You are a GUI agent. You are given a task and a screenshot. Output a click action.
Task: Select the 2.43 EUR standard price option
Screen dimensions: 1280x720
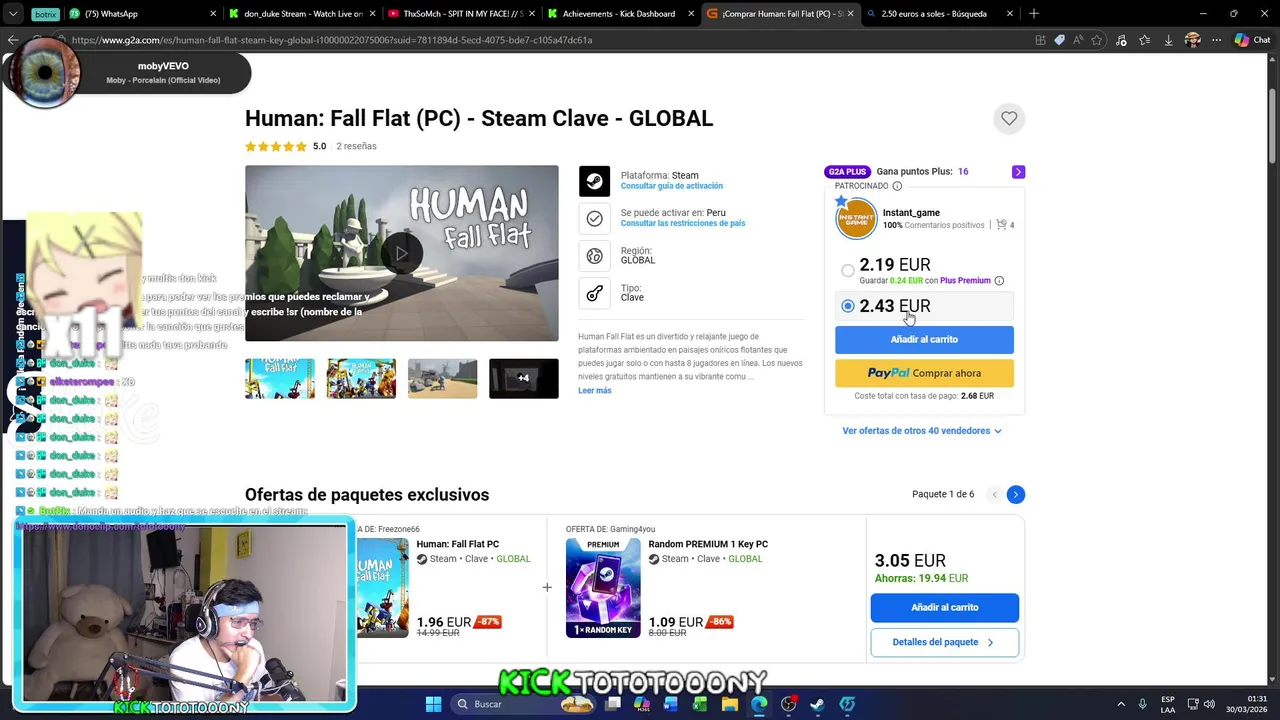click(848, 306)
